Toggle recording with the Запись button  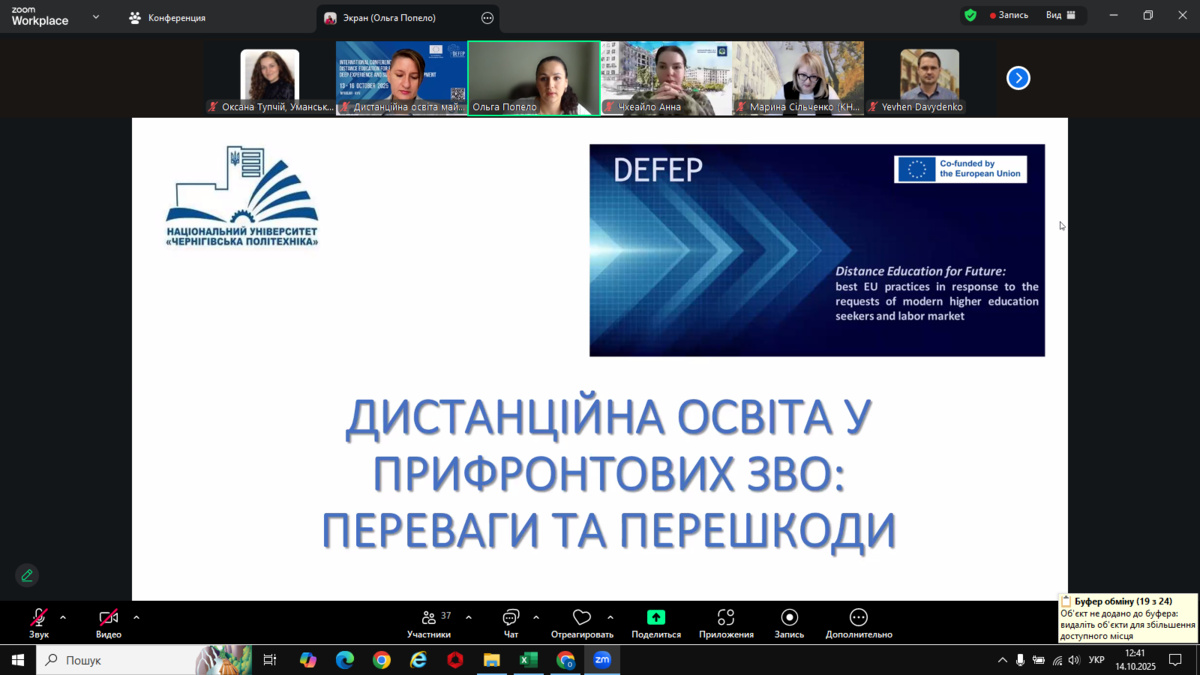[x=789, y=618]
